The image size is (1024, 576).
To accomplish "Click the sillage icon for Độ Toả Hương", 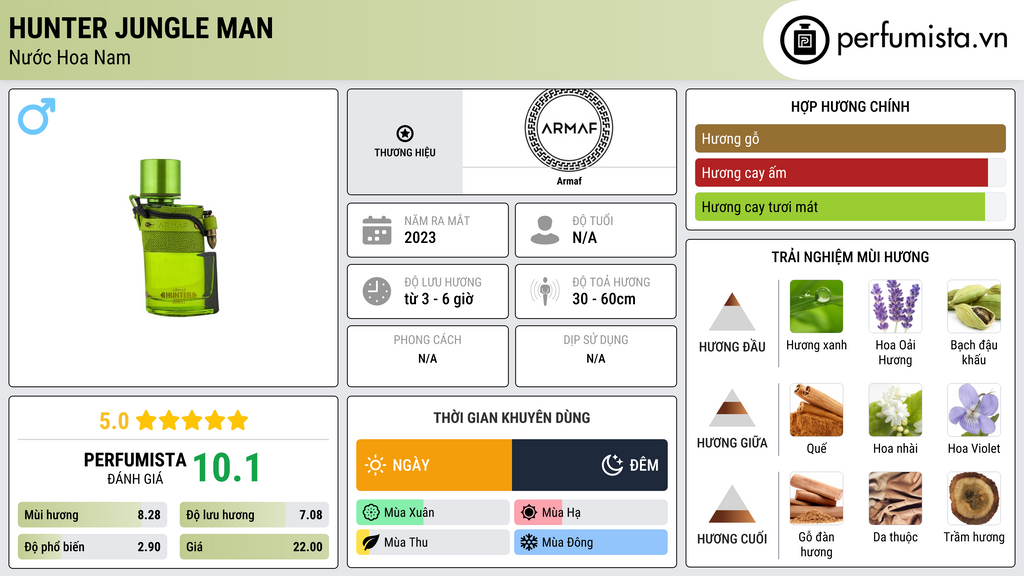I will pyautogui.click(x=545, y=291).
